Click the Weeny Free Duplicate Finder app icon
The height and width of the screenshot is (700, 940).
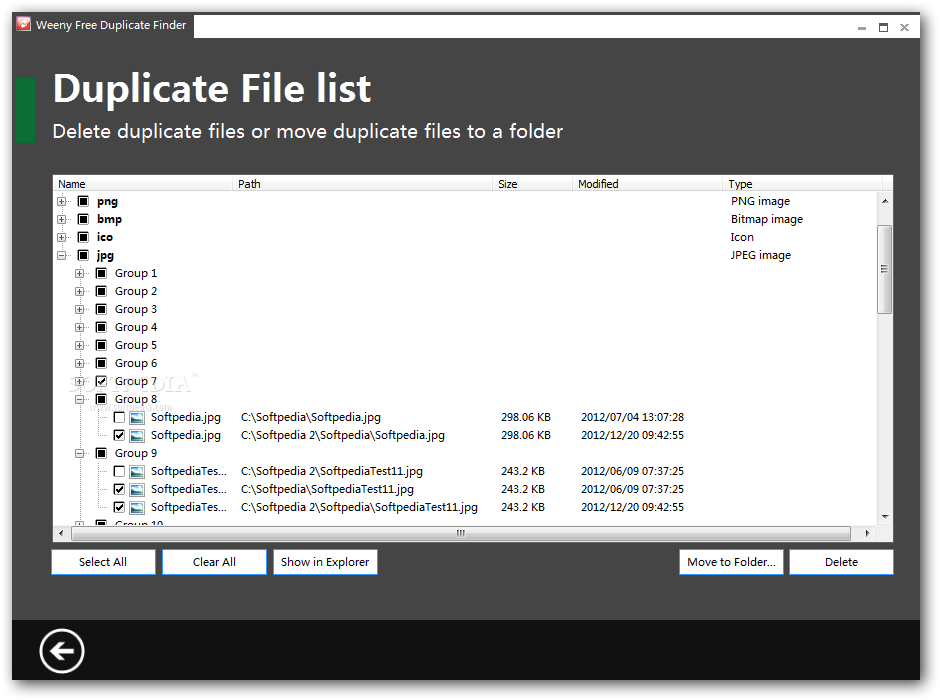[23, 25]
